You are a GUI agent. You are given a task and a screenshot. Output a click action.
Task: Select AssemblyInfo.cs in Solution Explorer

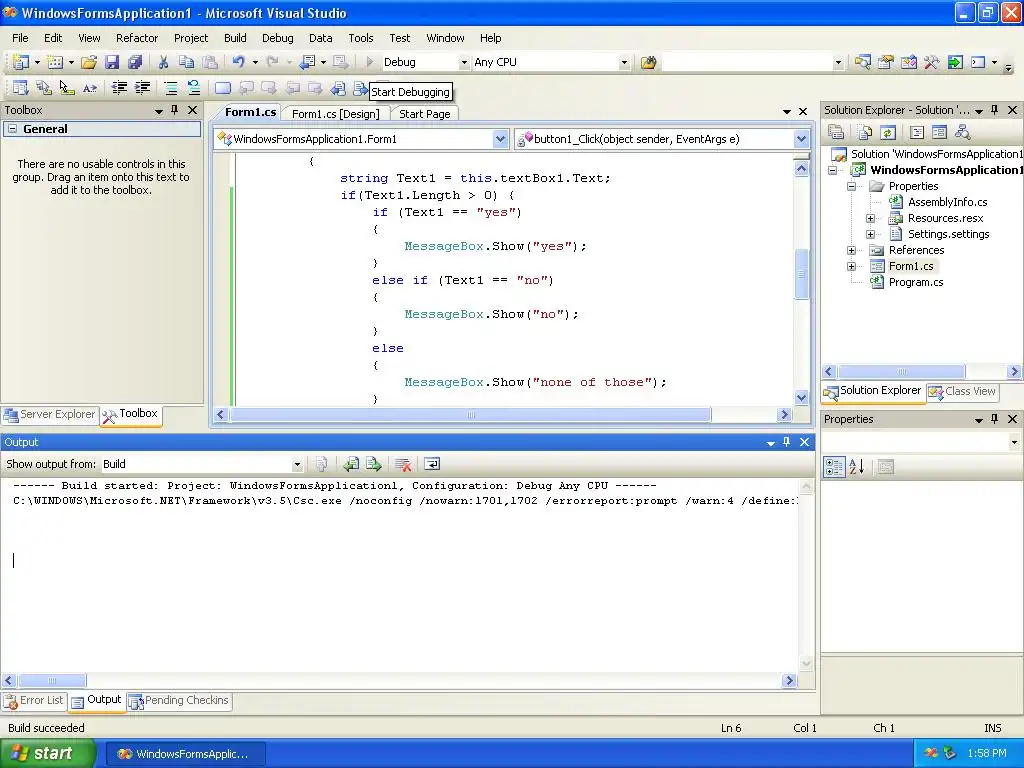click(x=947, y=202)
